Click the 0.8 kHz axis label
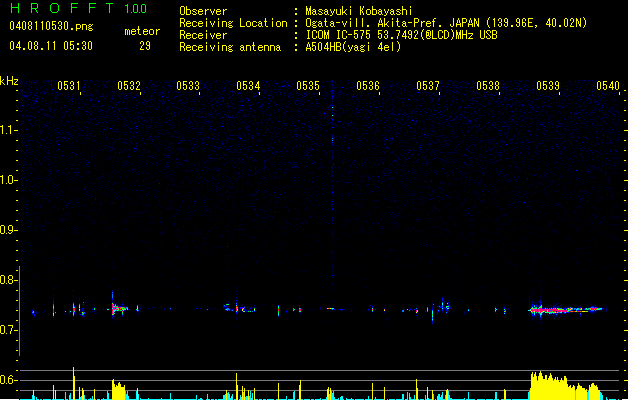Image resolution: width=629 pixels, height=400 pixels. [8, 280]
